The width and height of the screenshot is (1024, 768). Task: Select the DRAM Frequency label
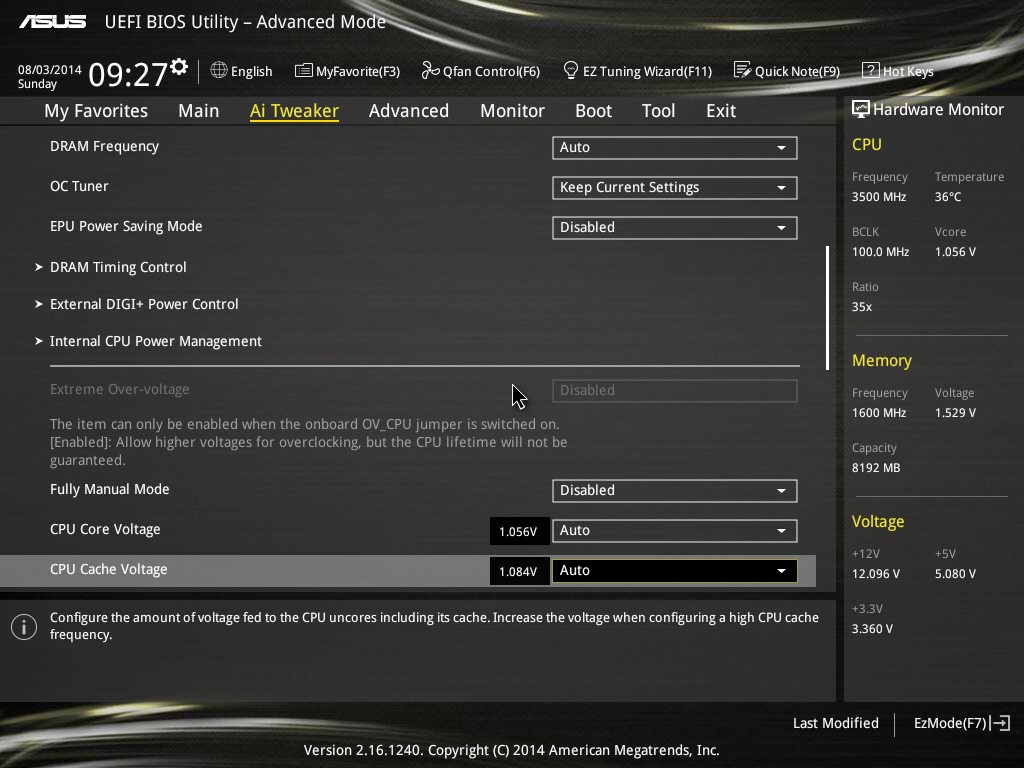[104, 146]
